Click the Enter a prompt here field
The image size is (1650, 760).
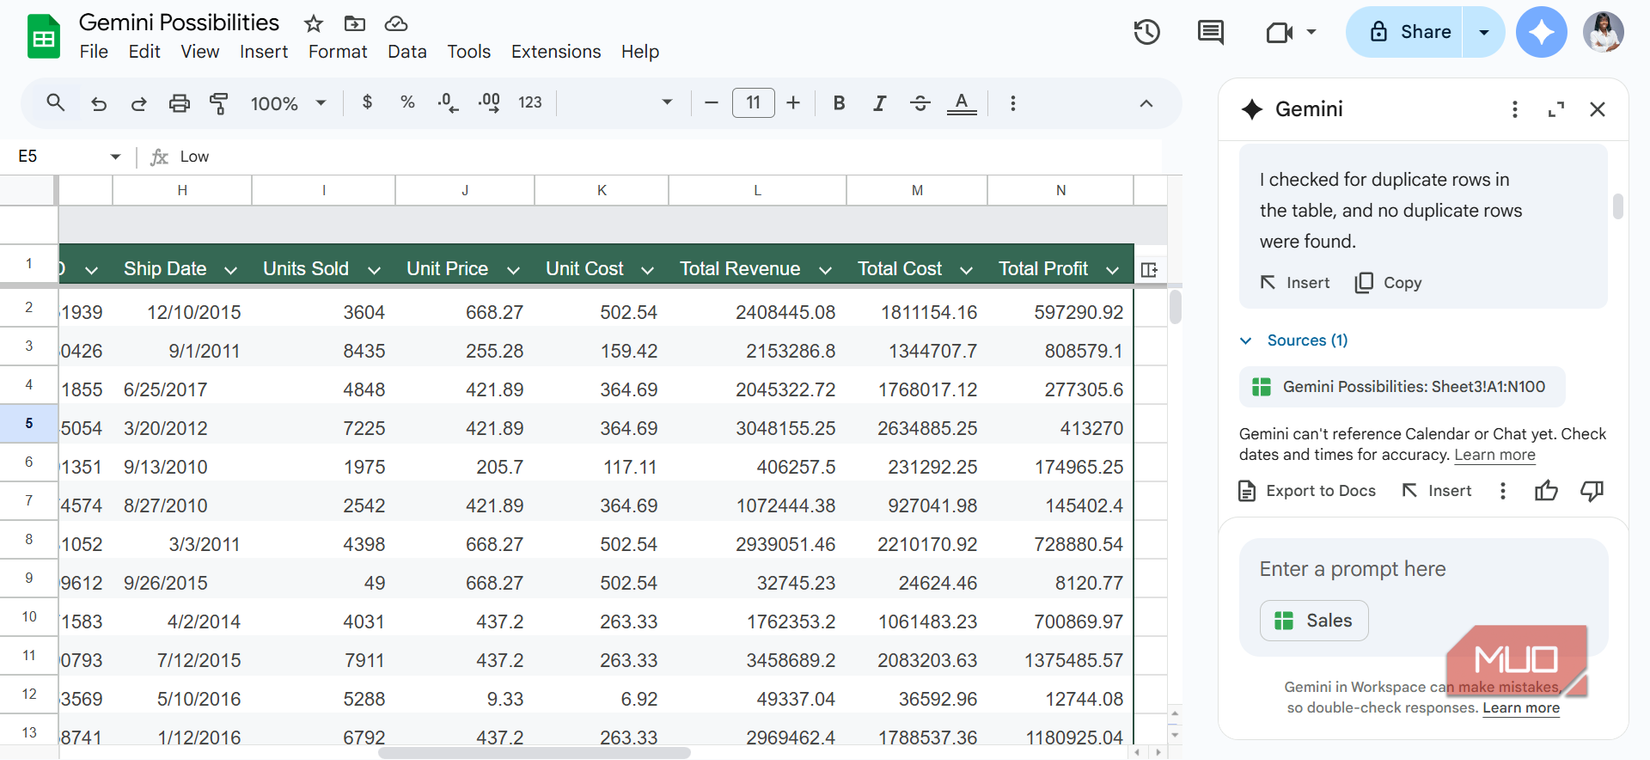(1423, 569)
